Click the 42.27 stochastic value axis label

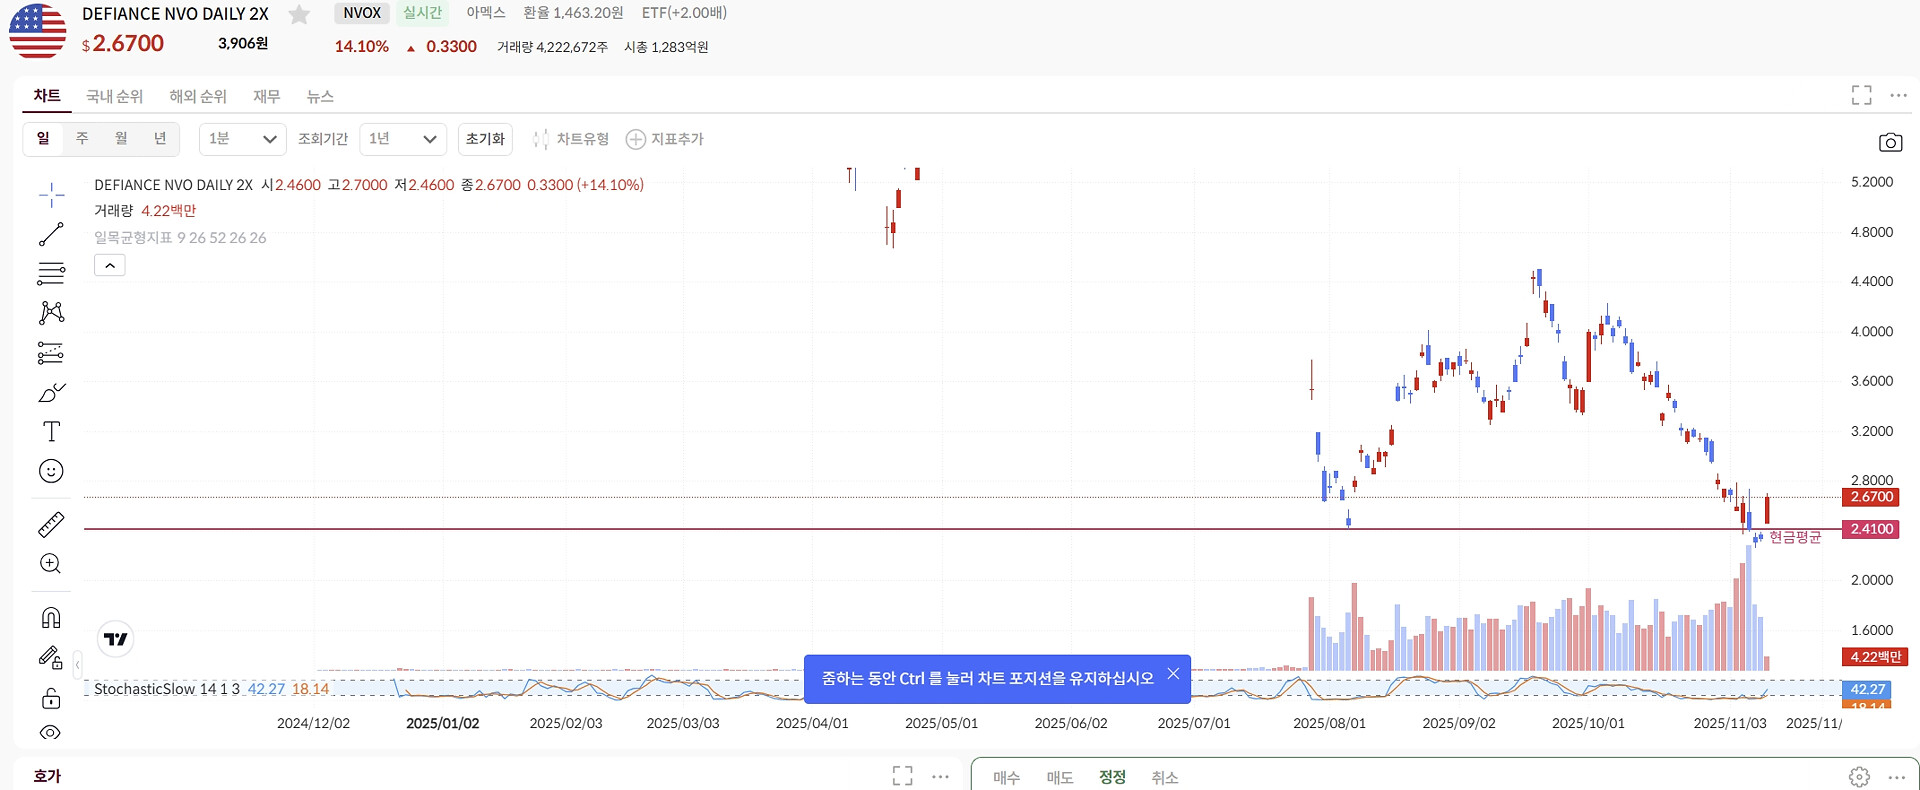(1867, 689)
